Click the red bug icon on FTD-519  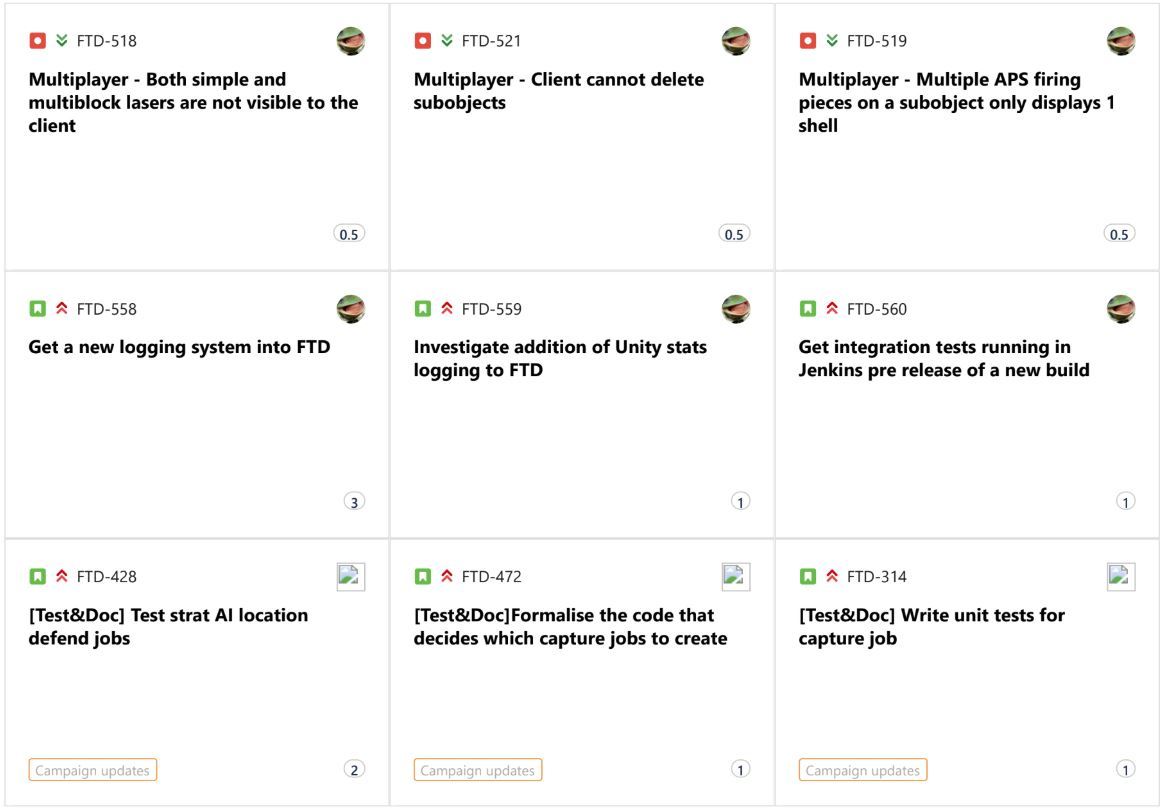pyautogui.click(x=808, y=41)
